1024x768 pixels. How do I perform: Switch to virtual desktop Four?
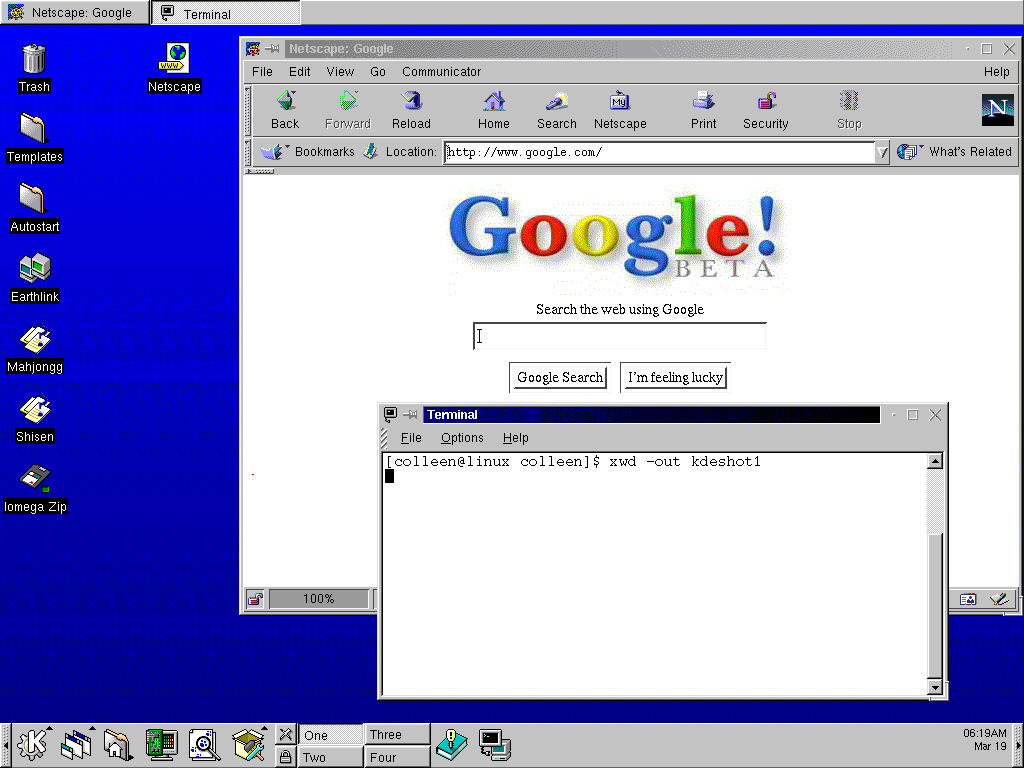pos(398,757)
